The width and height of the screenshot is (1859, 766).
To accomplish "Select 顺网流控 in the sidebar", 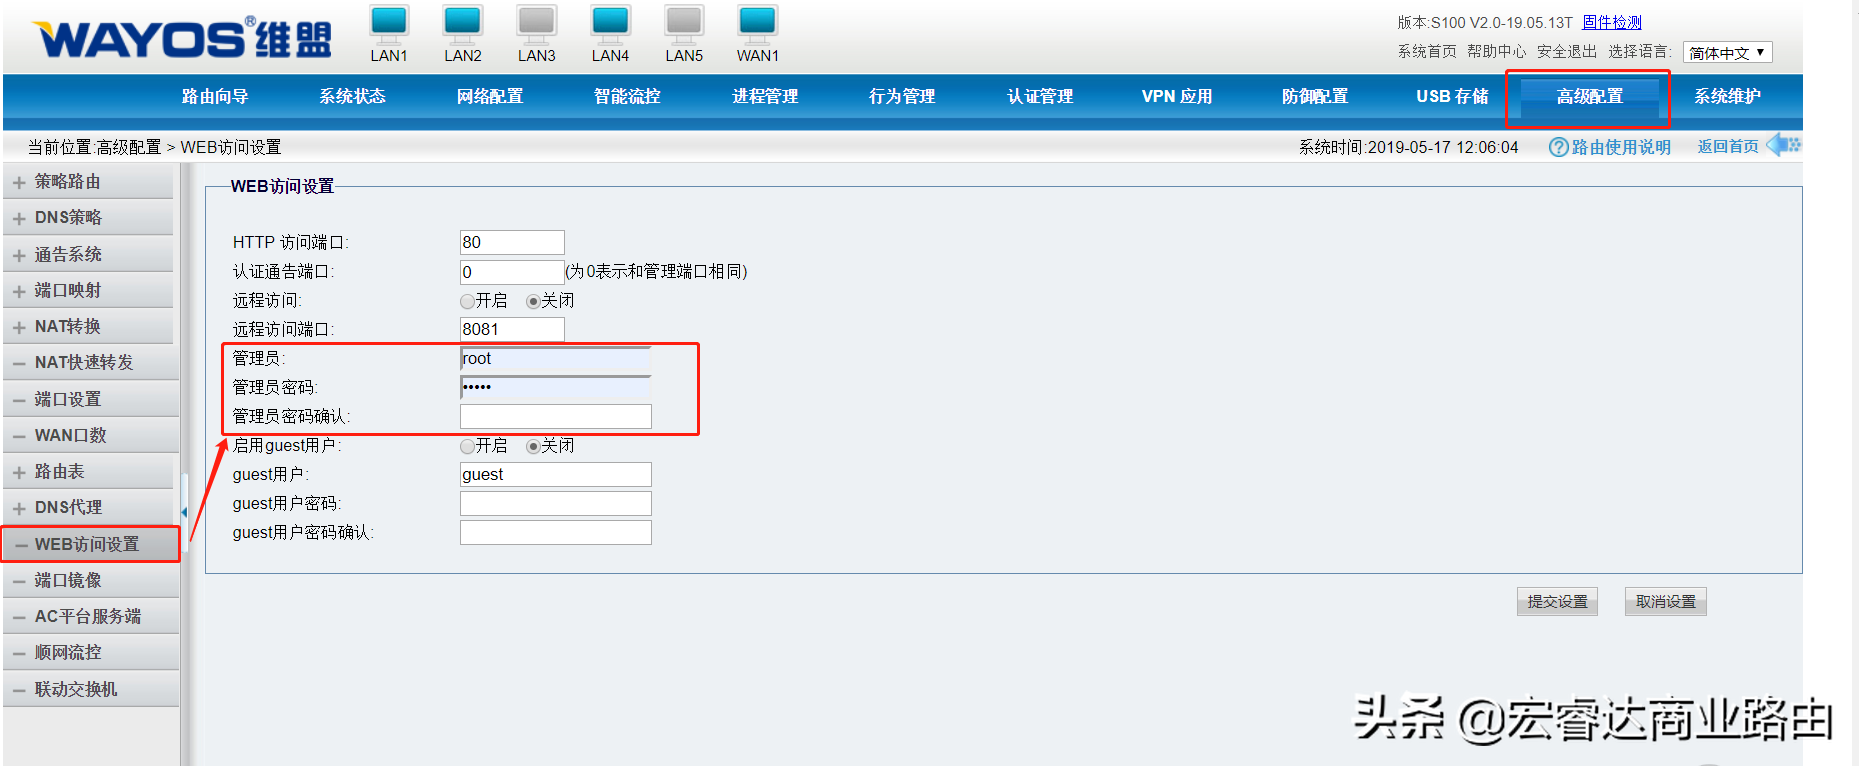I will 91,652.
